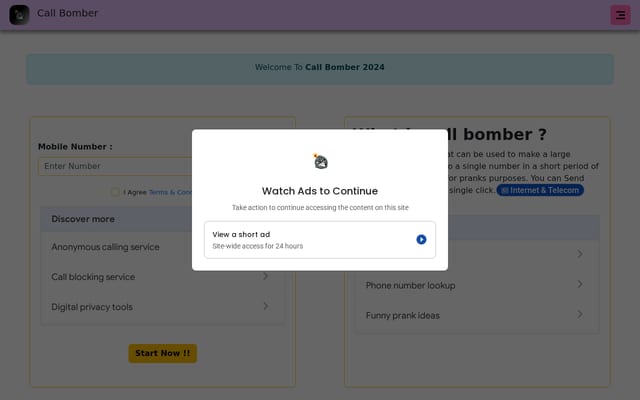The width and height of the screenshot is (640, 400).
Task: Click the Mobile Number input field
Action: click(115, 166)
